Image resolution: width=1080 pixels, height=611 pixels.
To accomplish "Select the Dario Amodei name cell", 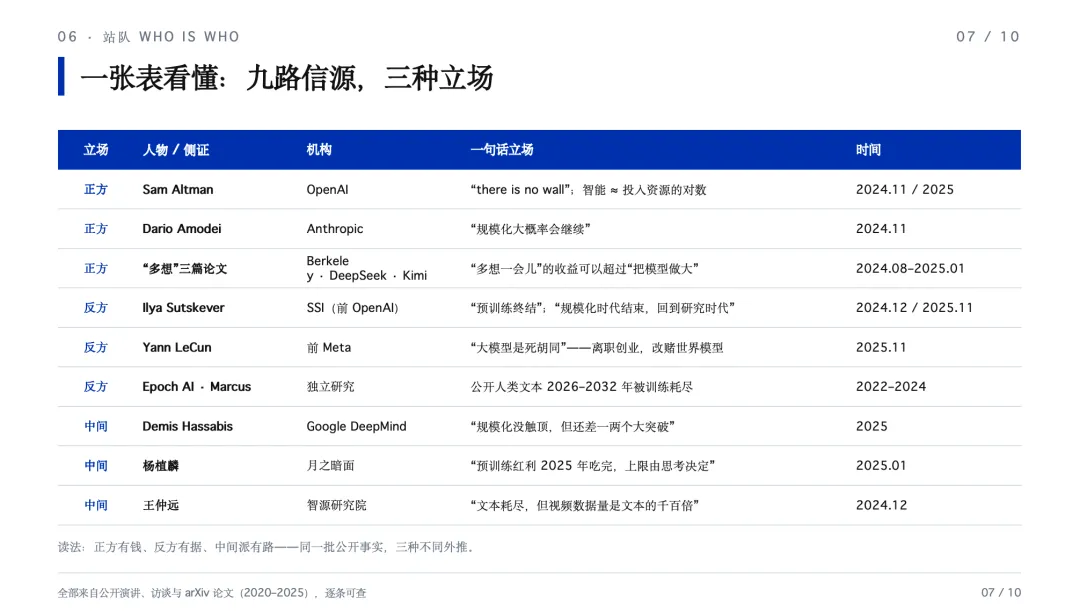I will 182,229.
